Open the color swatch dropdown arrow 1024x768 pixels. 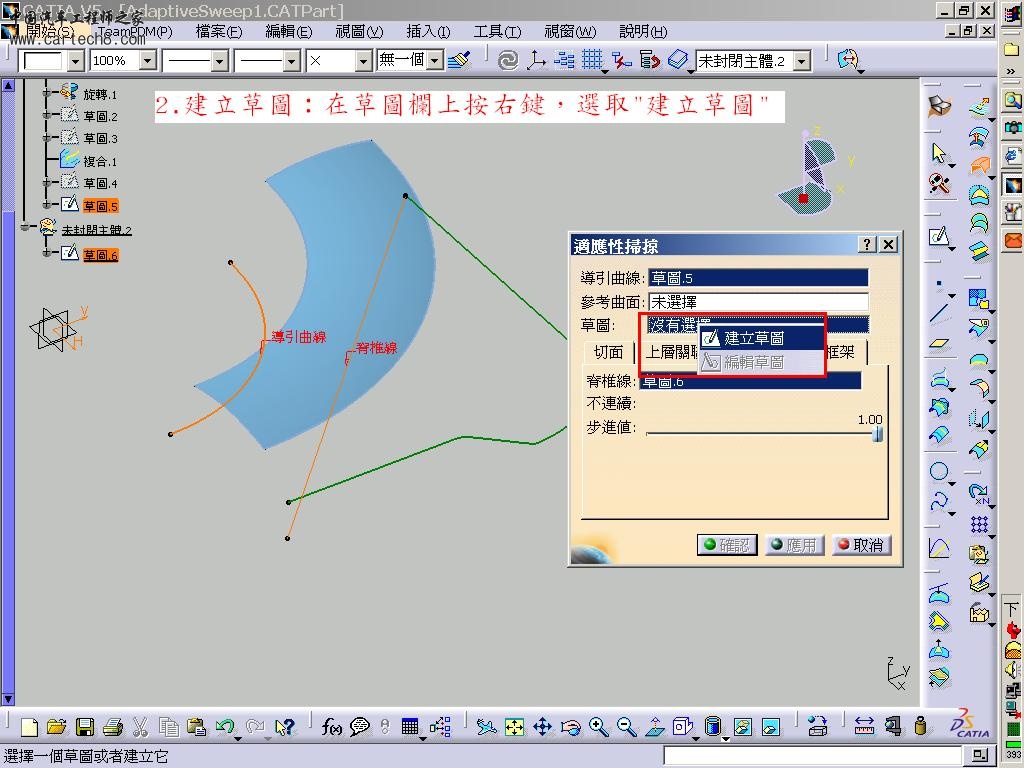[x=76, y=61]
